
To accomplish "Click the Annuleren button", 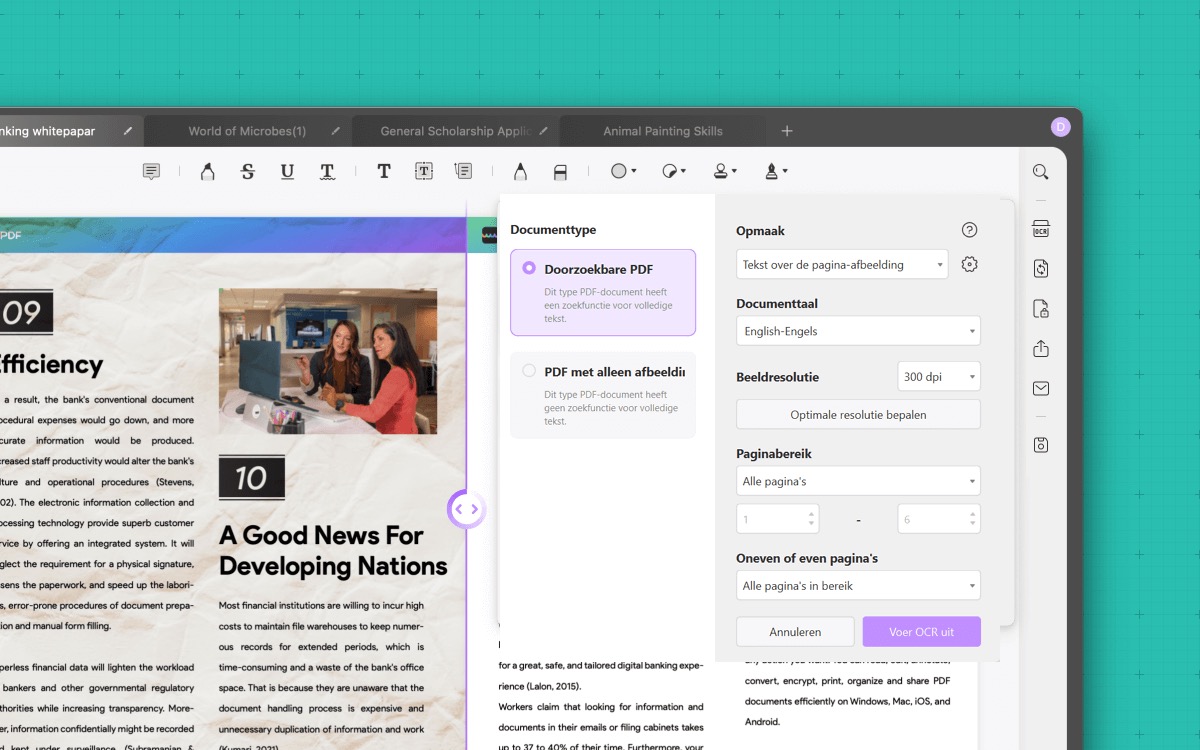I will tap(795, 632).
